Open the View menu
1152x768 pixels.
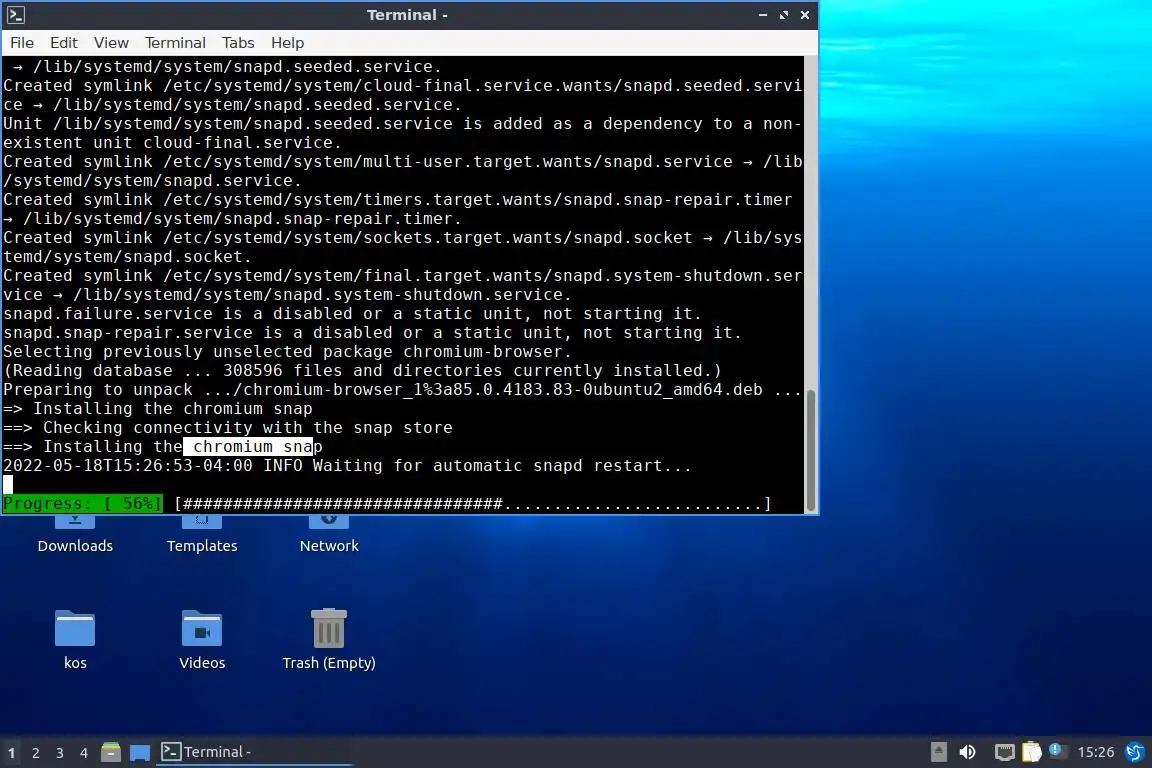coord(111,43)
